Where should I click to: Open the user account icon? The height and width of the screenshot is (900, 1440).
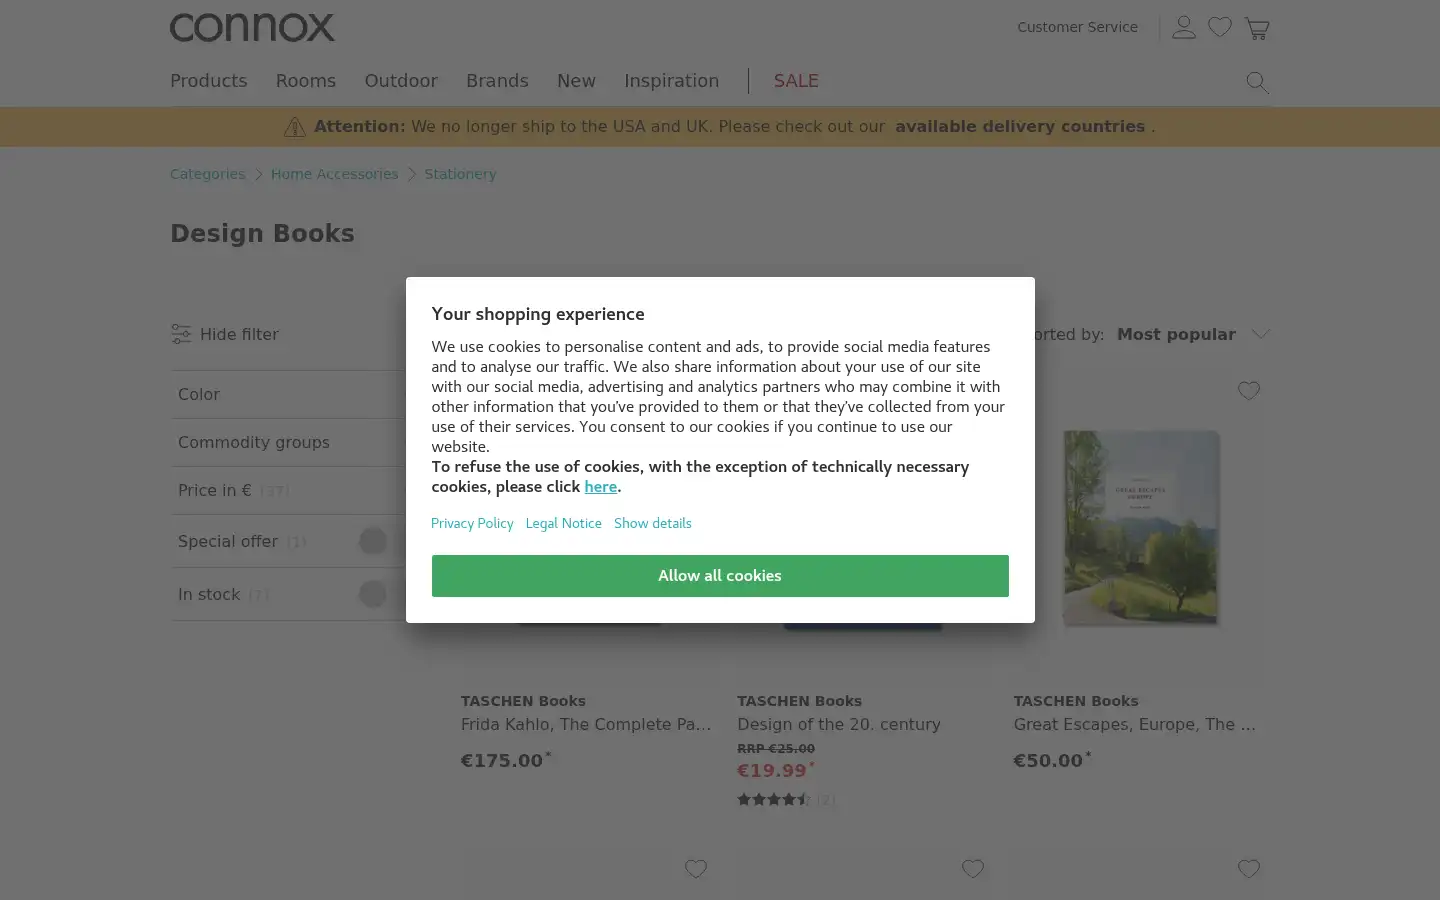click(x=1184, y=28)
